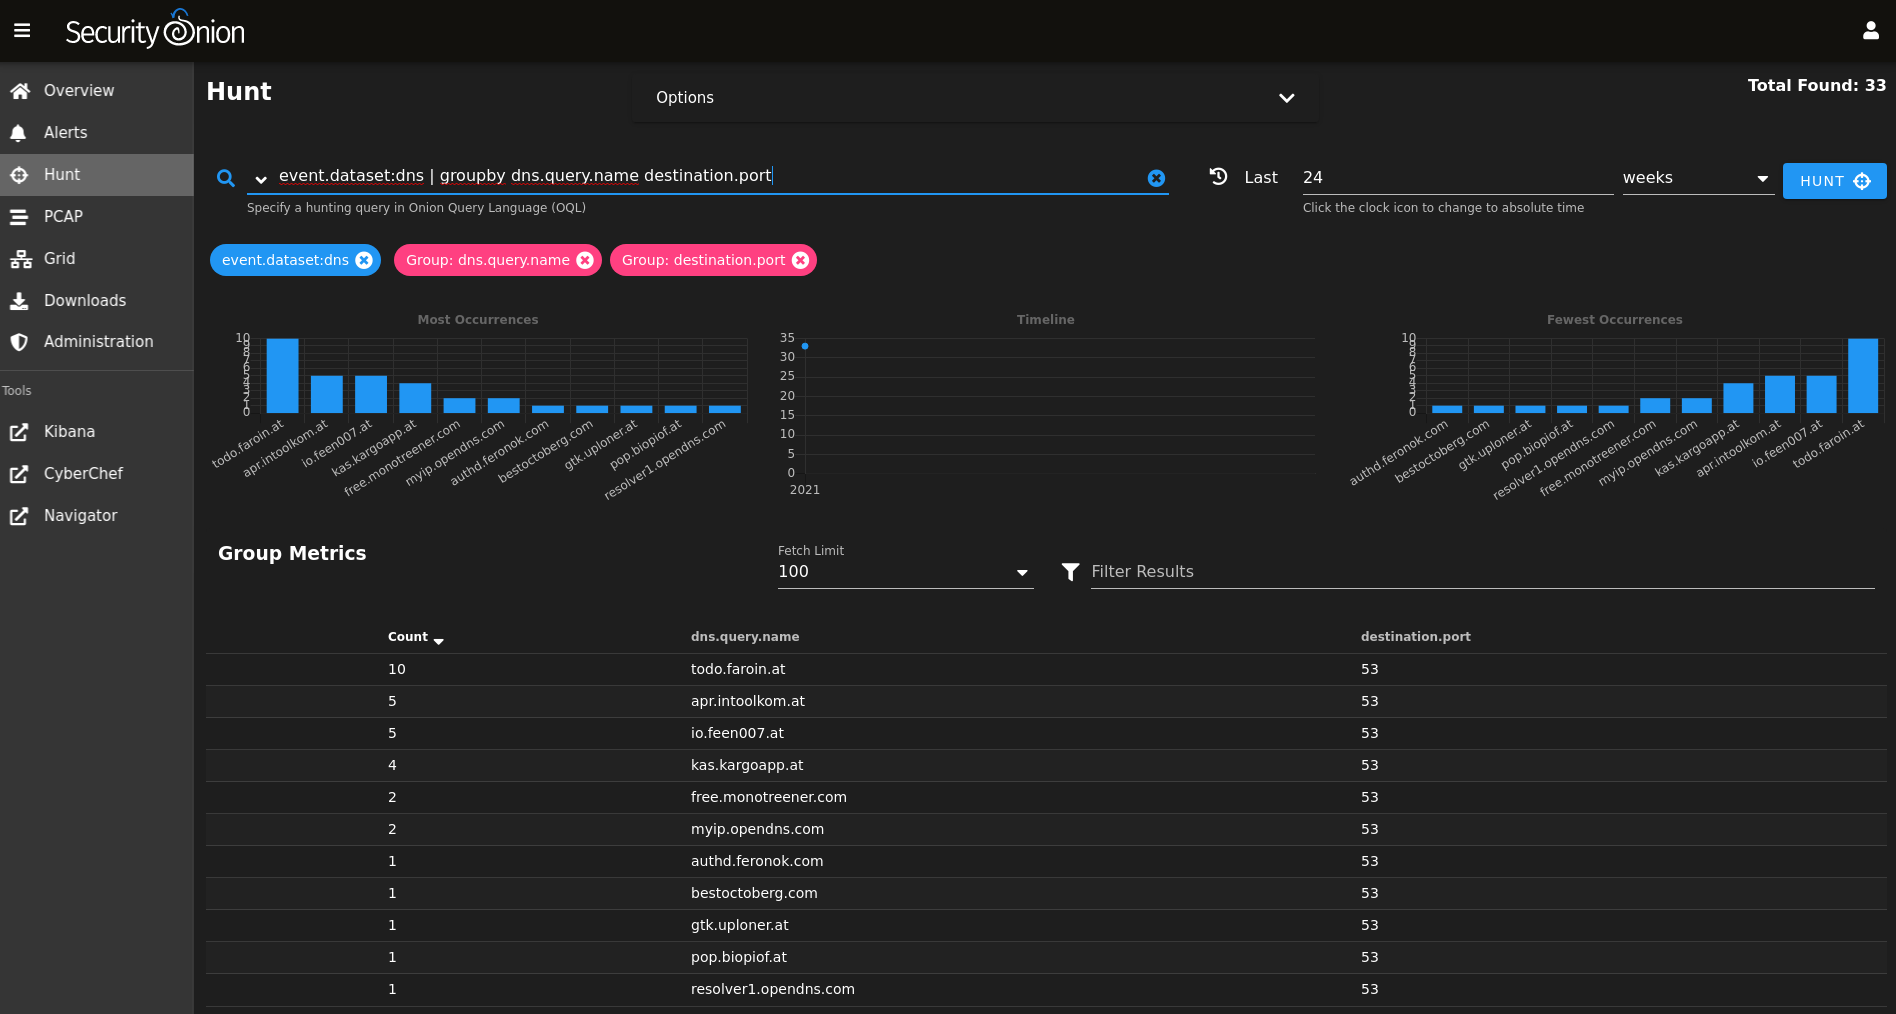Remove the Group: destination.port chip
1896x1014 pixels.
[x=800, y=260]
